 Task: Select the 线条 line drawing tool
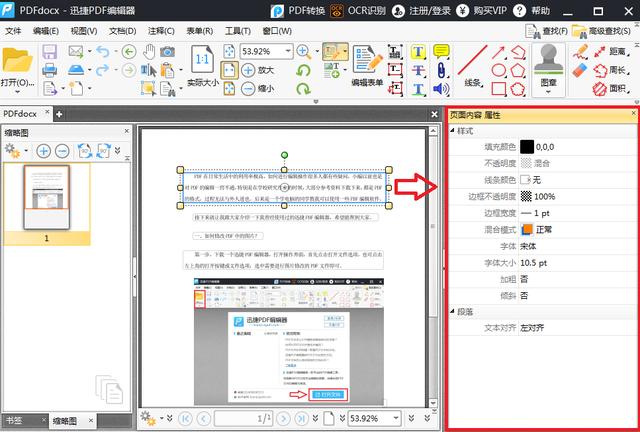473,65
